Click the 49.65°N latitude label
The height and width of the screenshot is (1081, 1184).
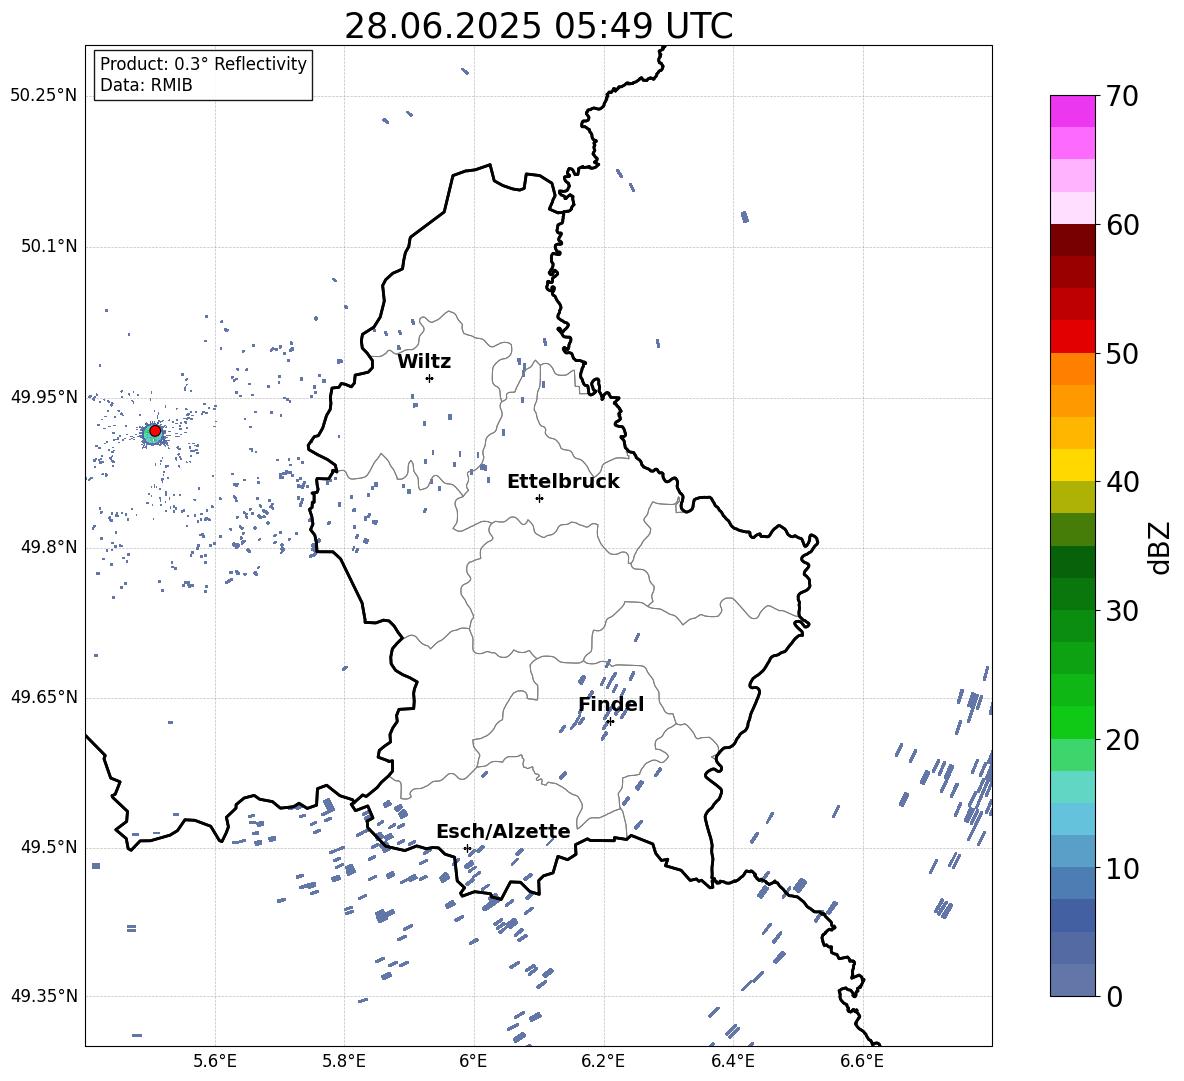pos(44,697)
